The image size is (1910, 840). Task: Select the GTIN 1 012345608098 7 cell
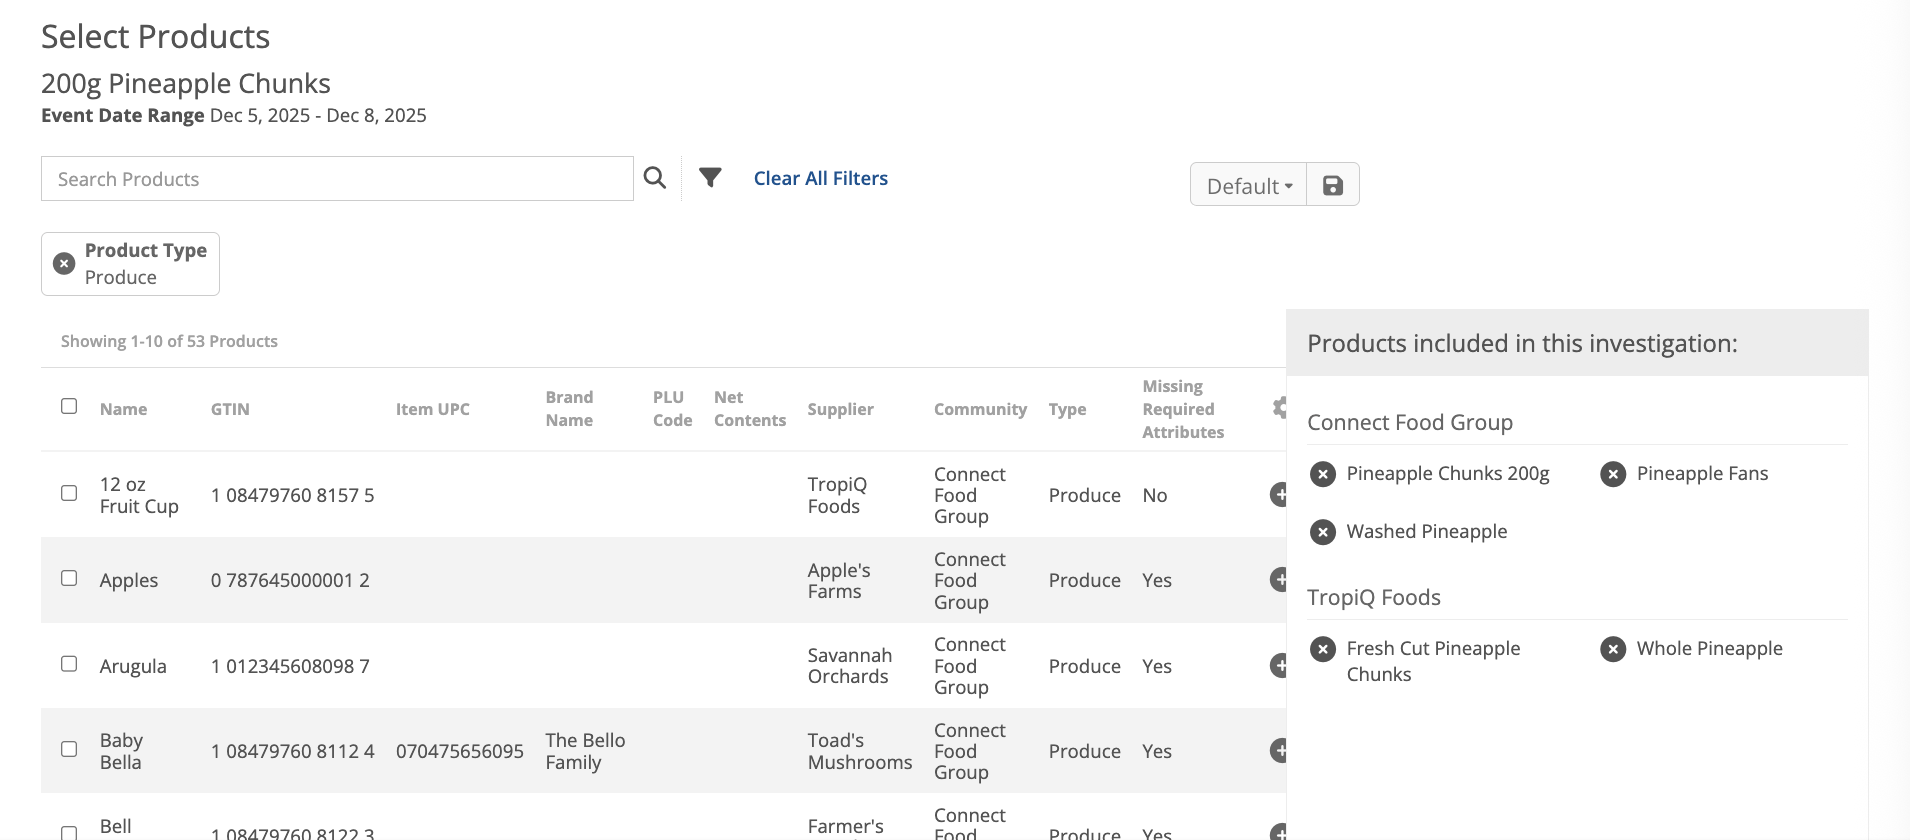click(x=290, y=666)
